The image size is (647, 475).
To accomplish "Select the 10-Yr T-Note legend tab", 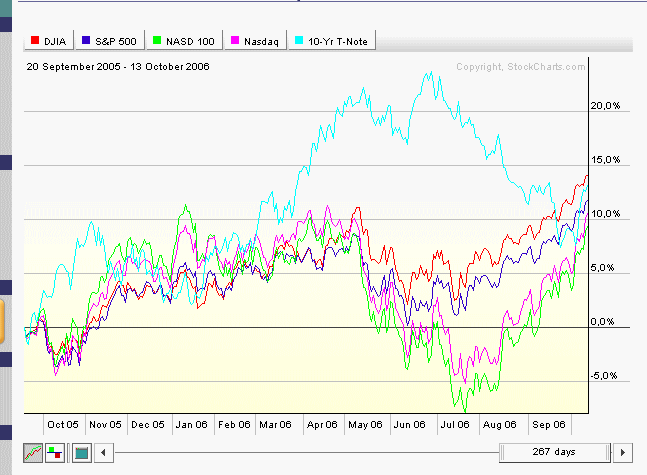I will click(x=332, y=40).
